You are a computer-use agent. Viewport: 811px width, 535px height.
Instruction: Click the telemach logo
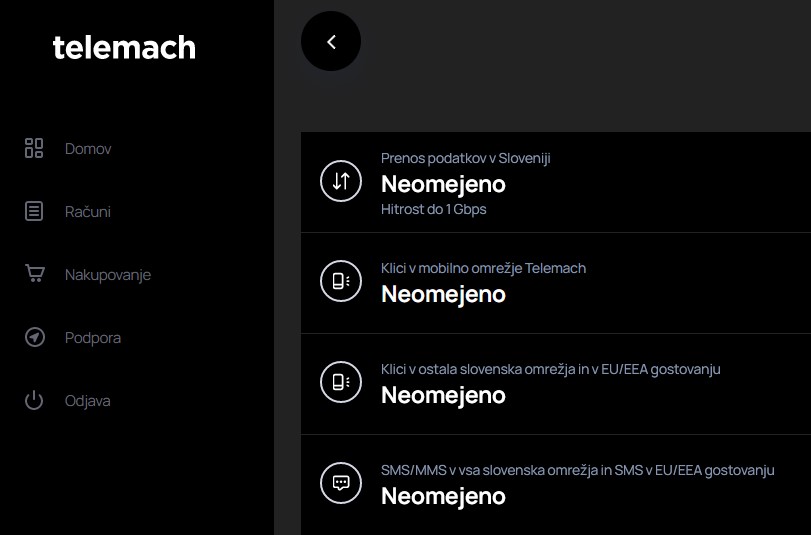coord(124,47)
